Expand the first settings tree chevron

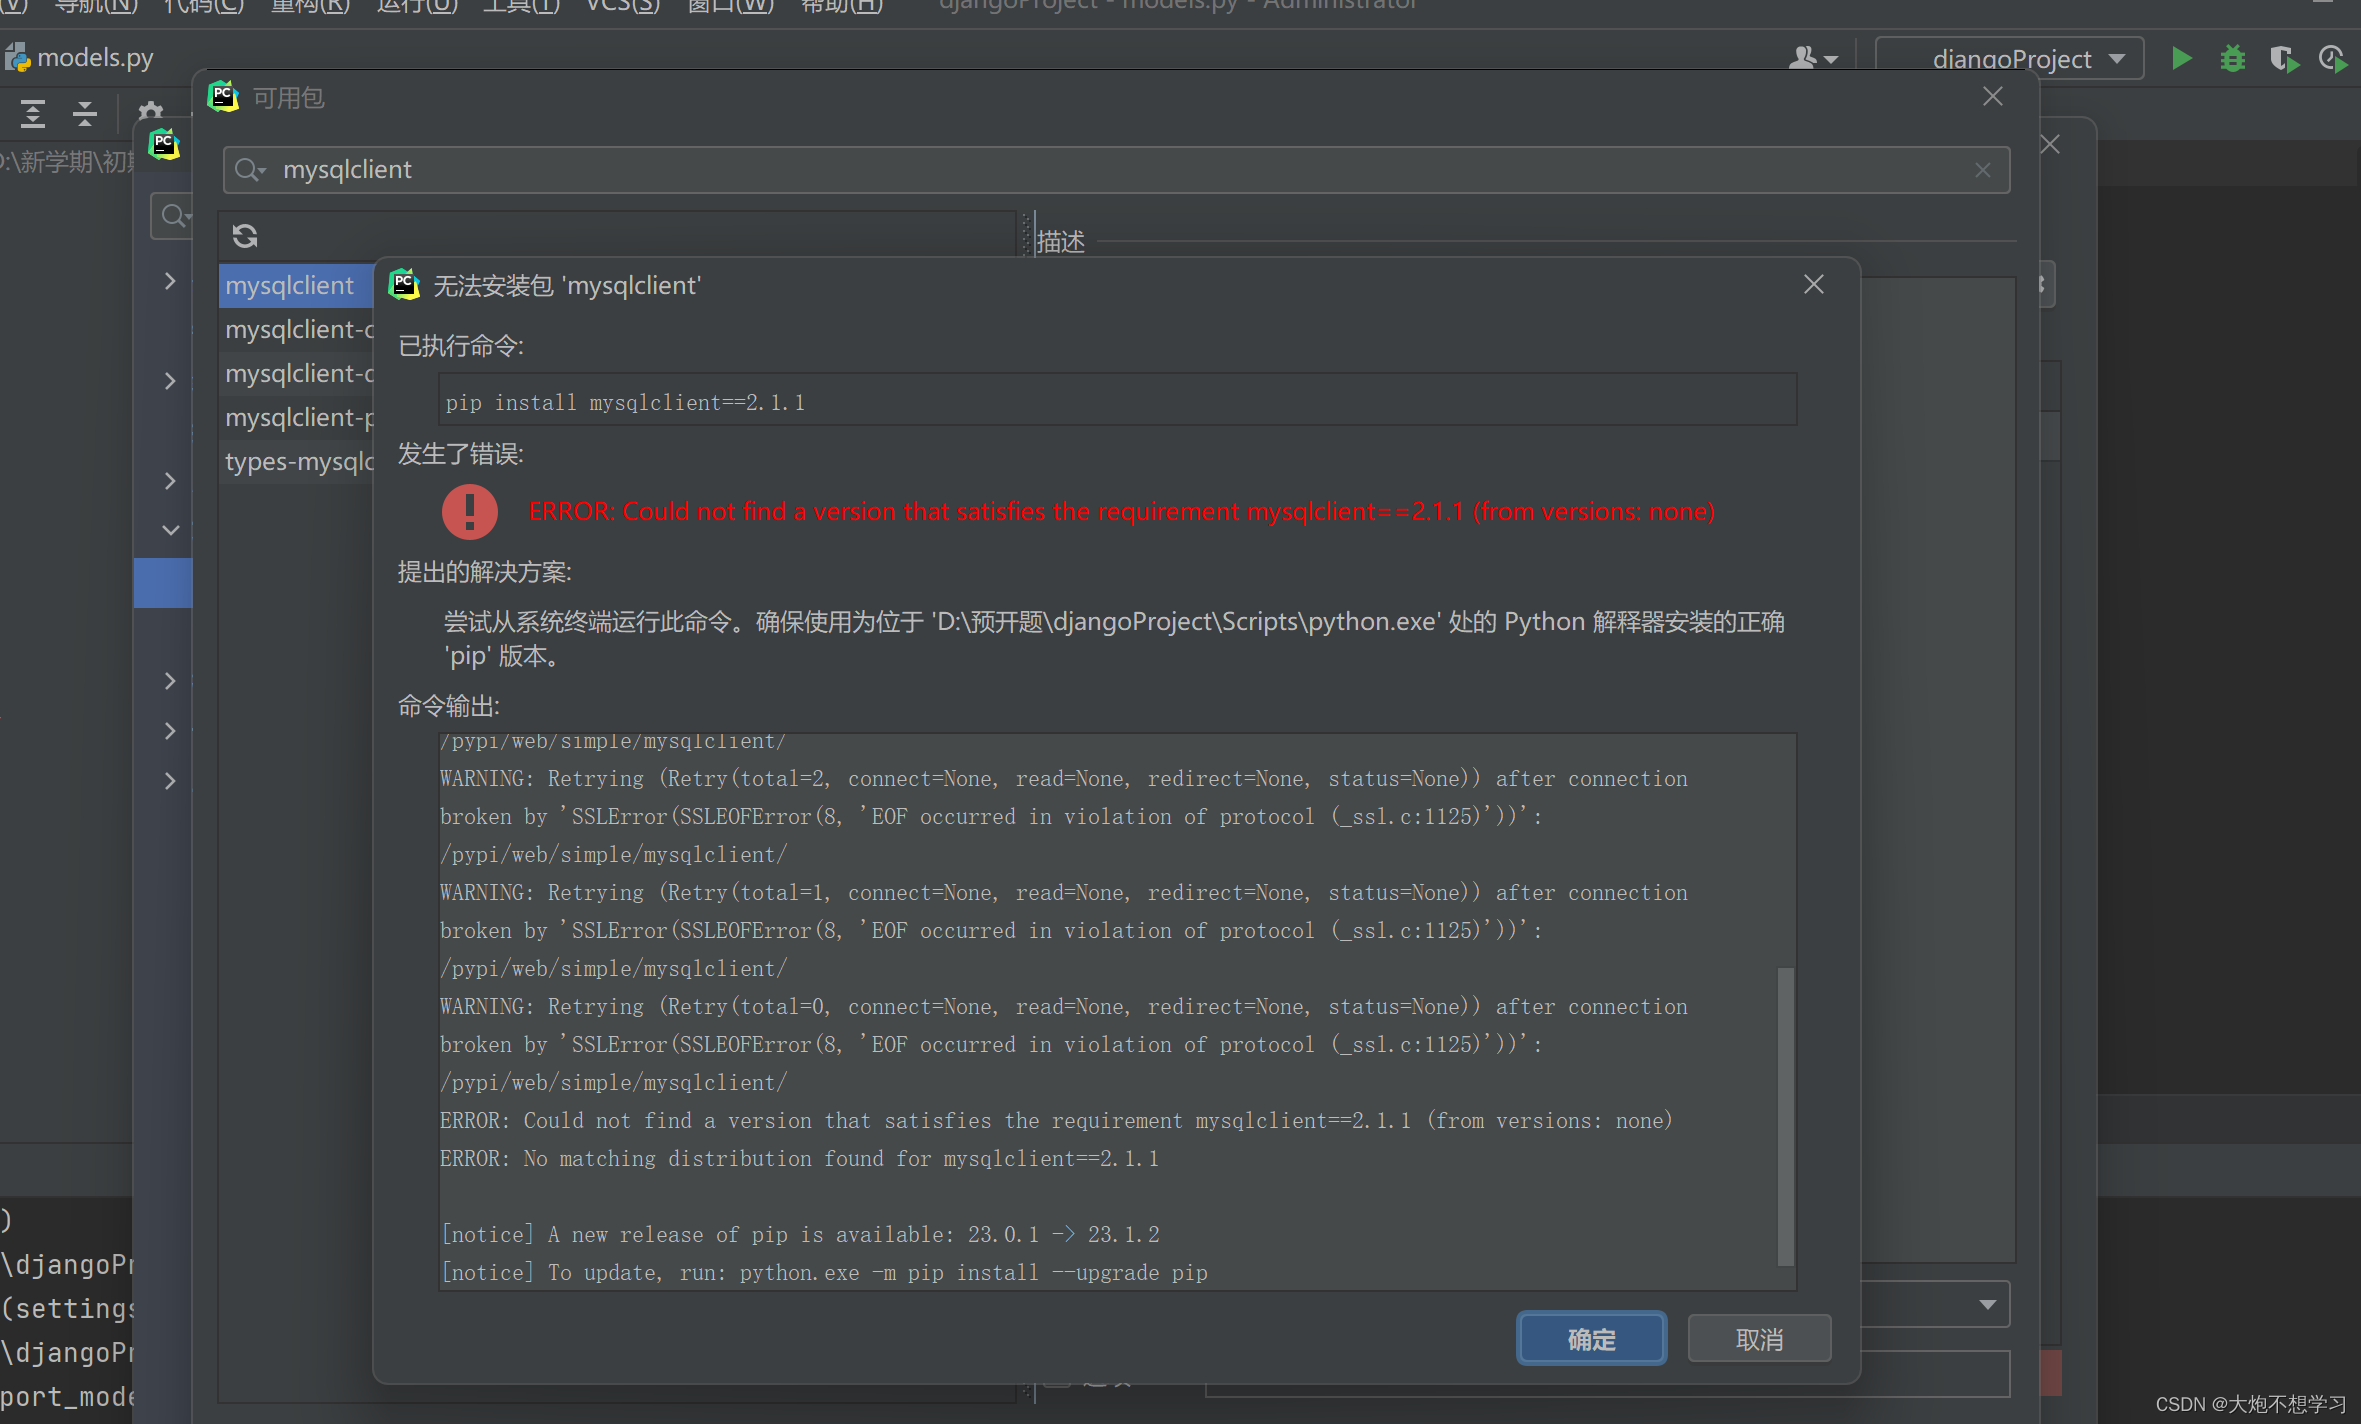(x=170, y=281)
